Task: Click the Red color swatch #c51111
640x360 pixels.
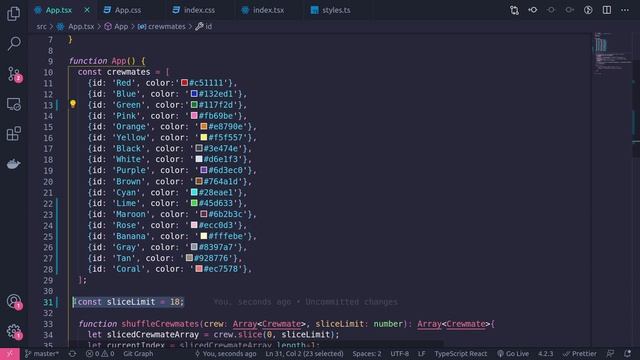Action: tap(184, 83)
